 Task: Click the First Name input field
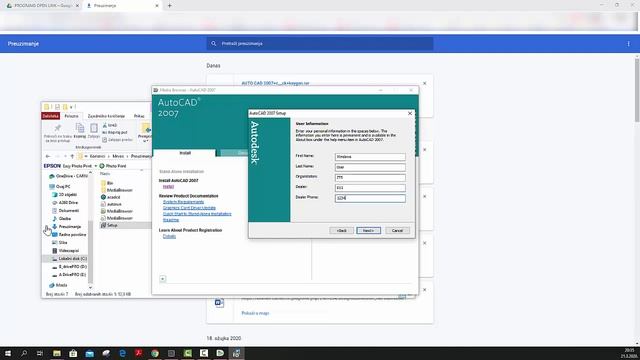click(x=370, y=157)
